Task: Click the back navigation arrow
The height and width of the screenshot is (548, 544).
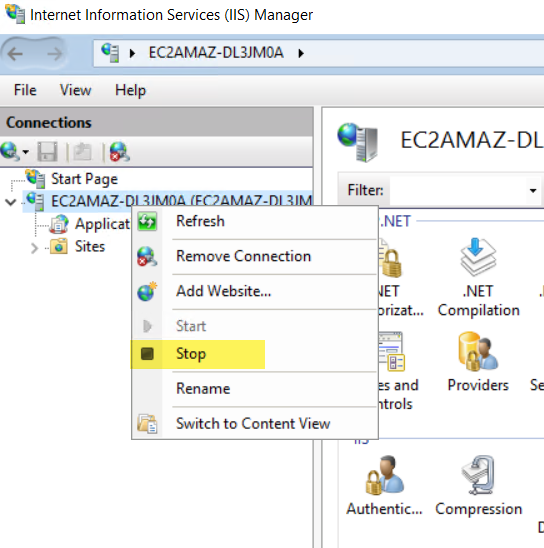Action: point(15,54)
